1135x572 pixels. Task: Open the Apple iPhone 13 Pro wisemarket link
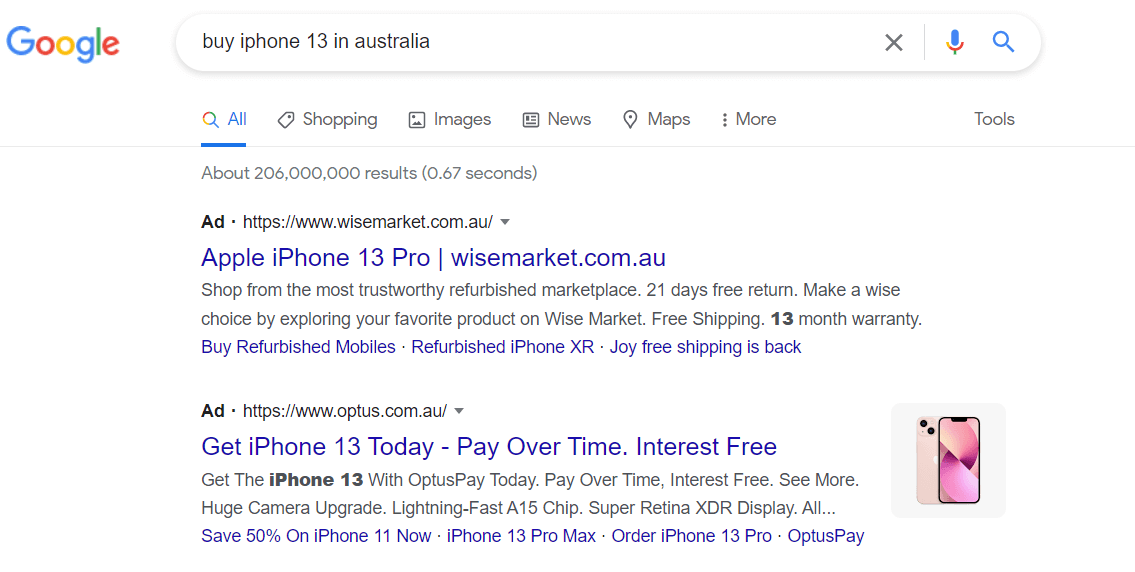pos(433,258)
